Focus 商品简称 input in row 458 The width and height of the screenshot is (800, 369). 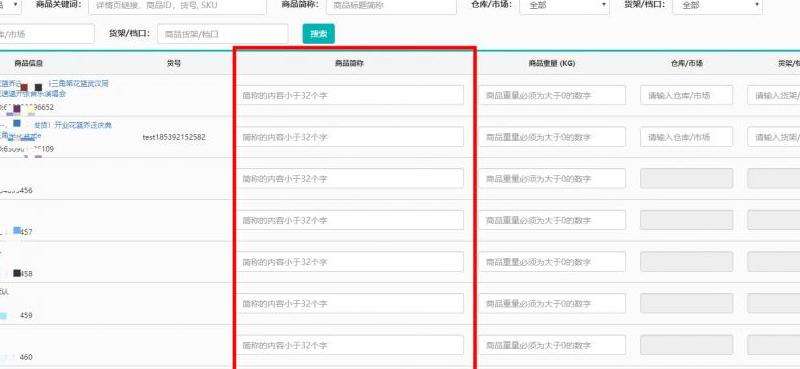coord(350,262)
